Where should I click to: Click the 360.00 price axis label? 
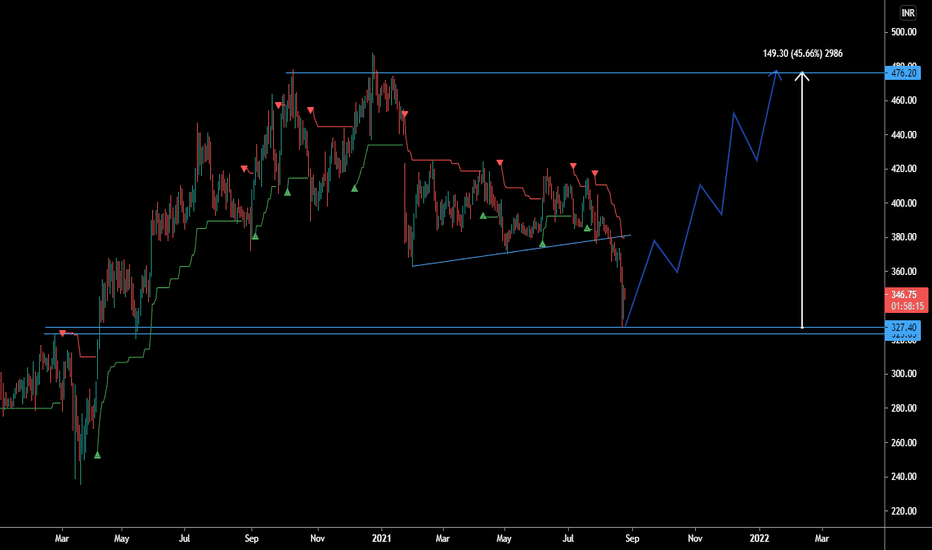(903, 272)
